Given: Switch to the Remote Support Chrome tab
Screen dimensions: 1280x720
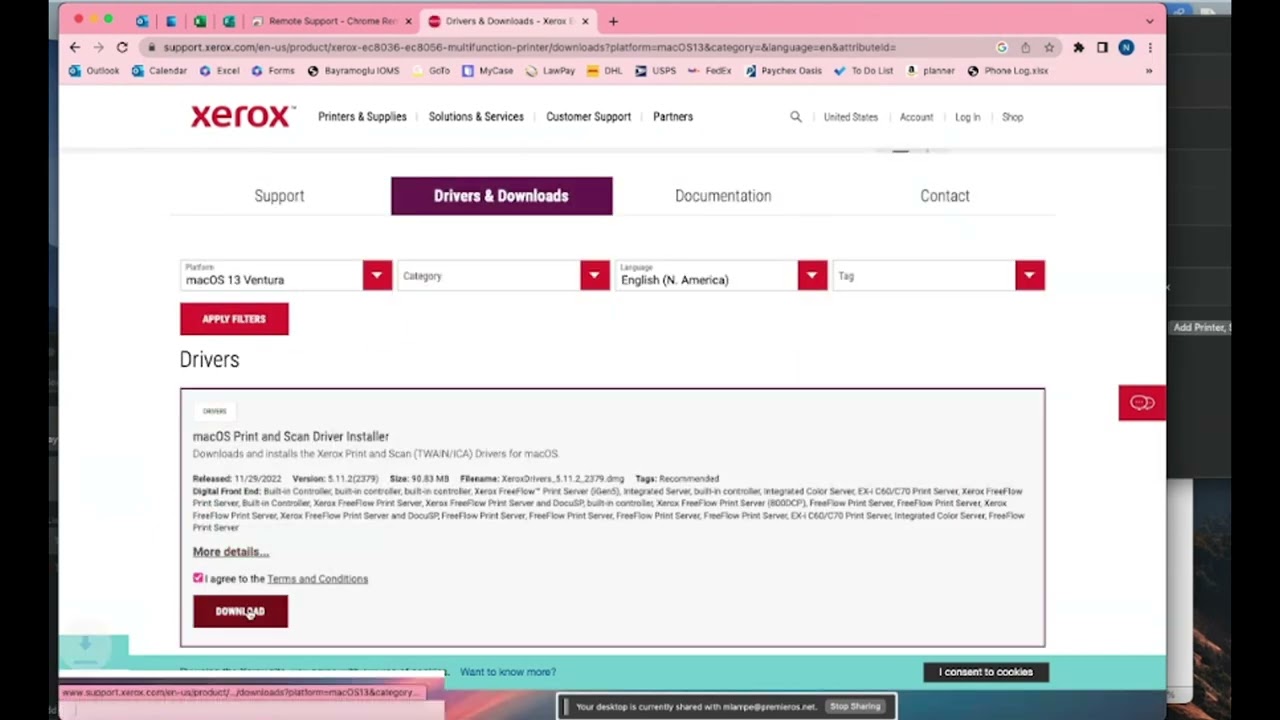Looking at the screenshot, I should (331, 21).
